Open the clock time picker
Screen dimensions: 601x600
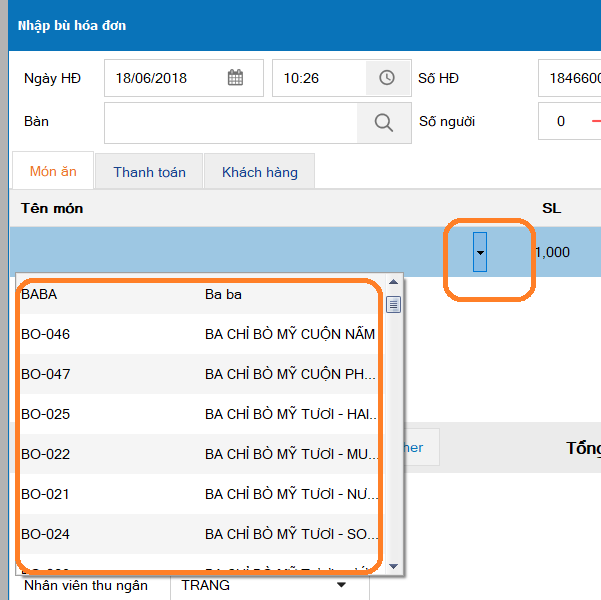pyautogui.click(x=387, y=78)
